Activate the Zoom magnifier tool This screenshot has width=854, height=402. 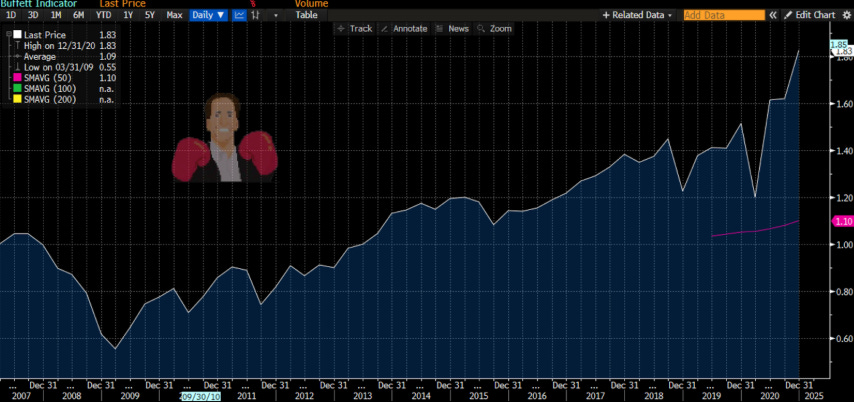495,28
